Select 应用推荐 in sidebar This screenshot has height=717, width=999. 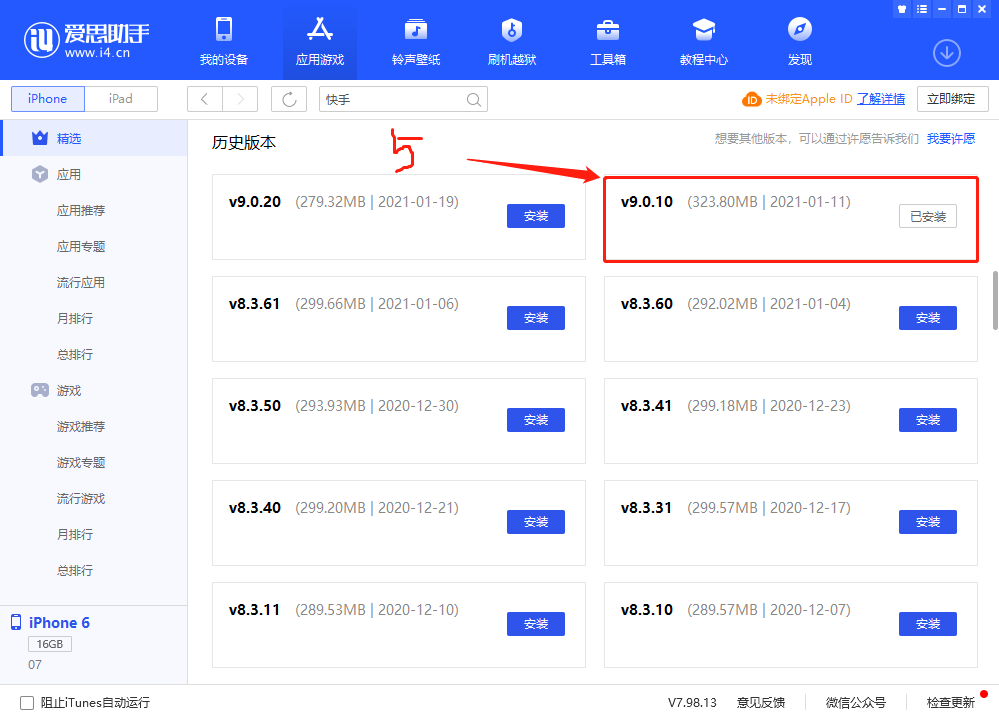coord(81,210)
